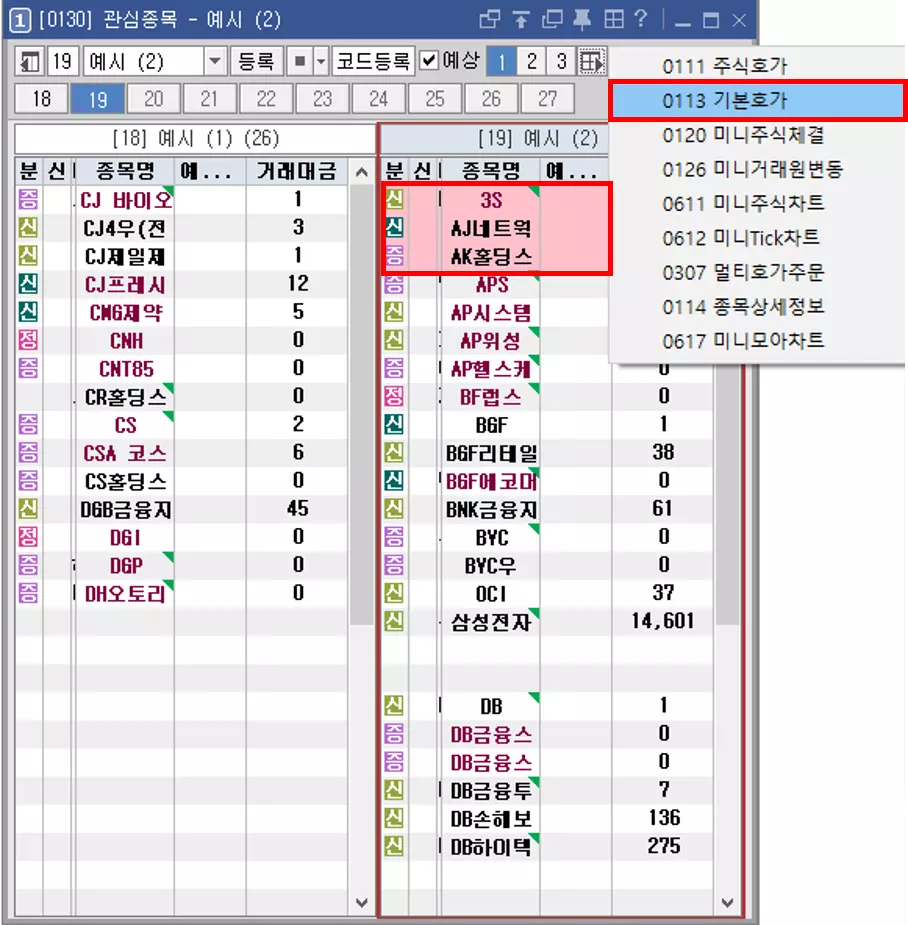This screenshot has width=908, height=925.
Task: Select 0617 미니모아차트 menu item
Action: point(757,341)
